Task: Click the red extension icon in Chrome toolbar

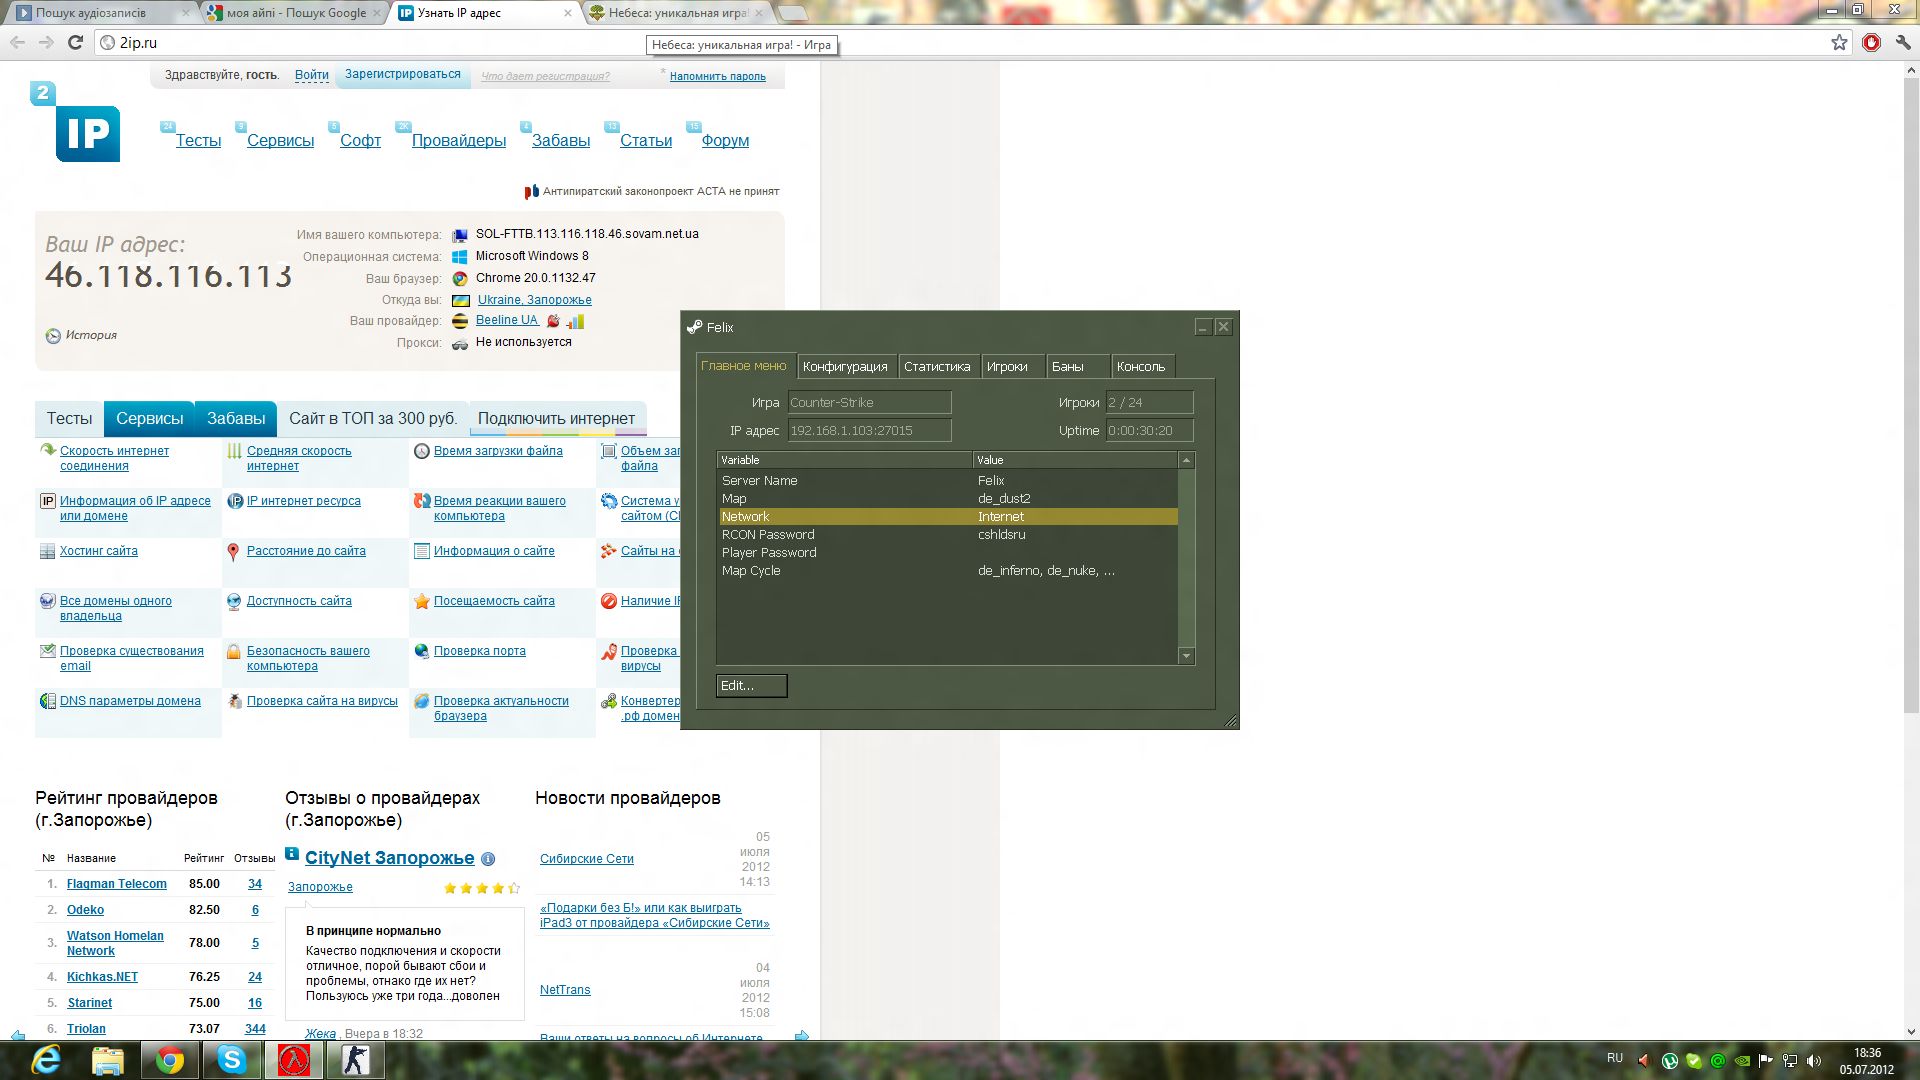Action: [x=1871, y=42]
